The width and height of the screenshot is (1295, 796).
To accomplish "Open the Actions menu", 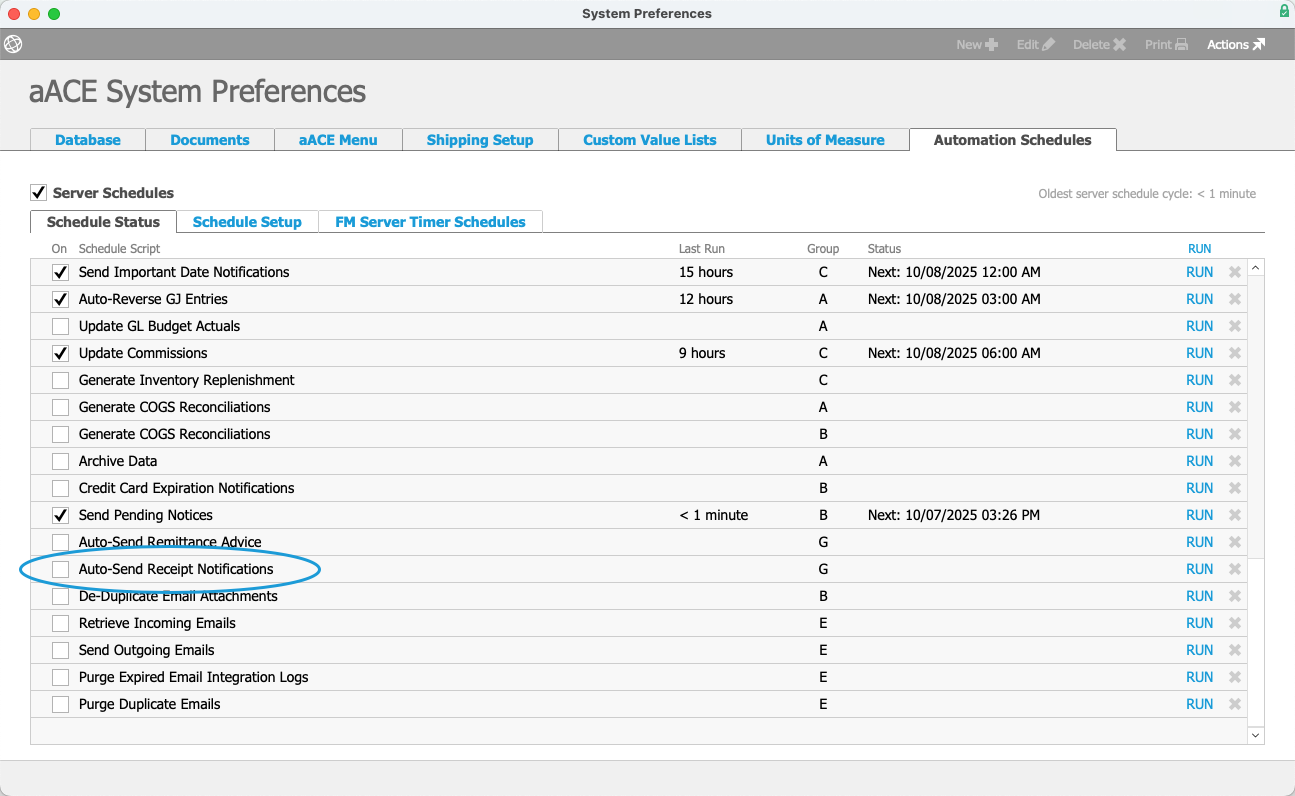I will pos(1236,44).
